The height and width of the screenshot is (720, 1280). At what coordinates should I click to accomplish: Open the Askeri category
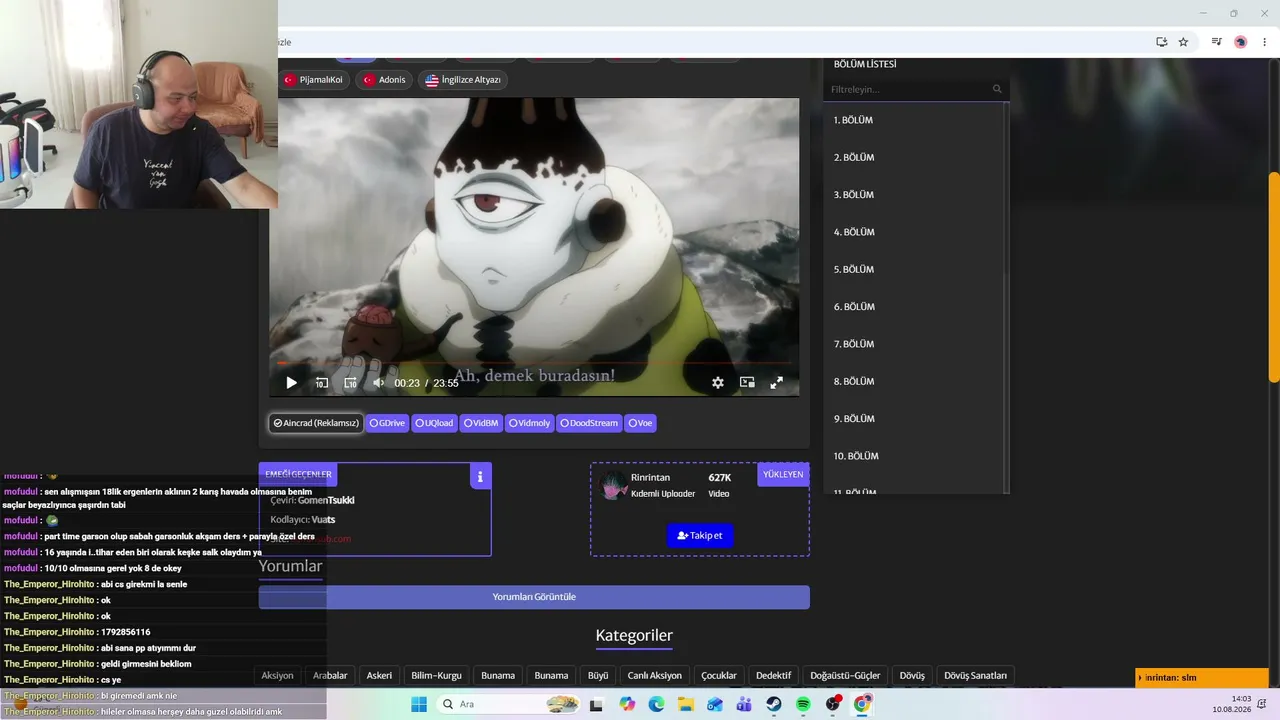tap(379, 675)
